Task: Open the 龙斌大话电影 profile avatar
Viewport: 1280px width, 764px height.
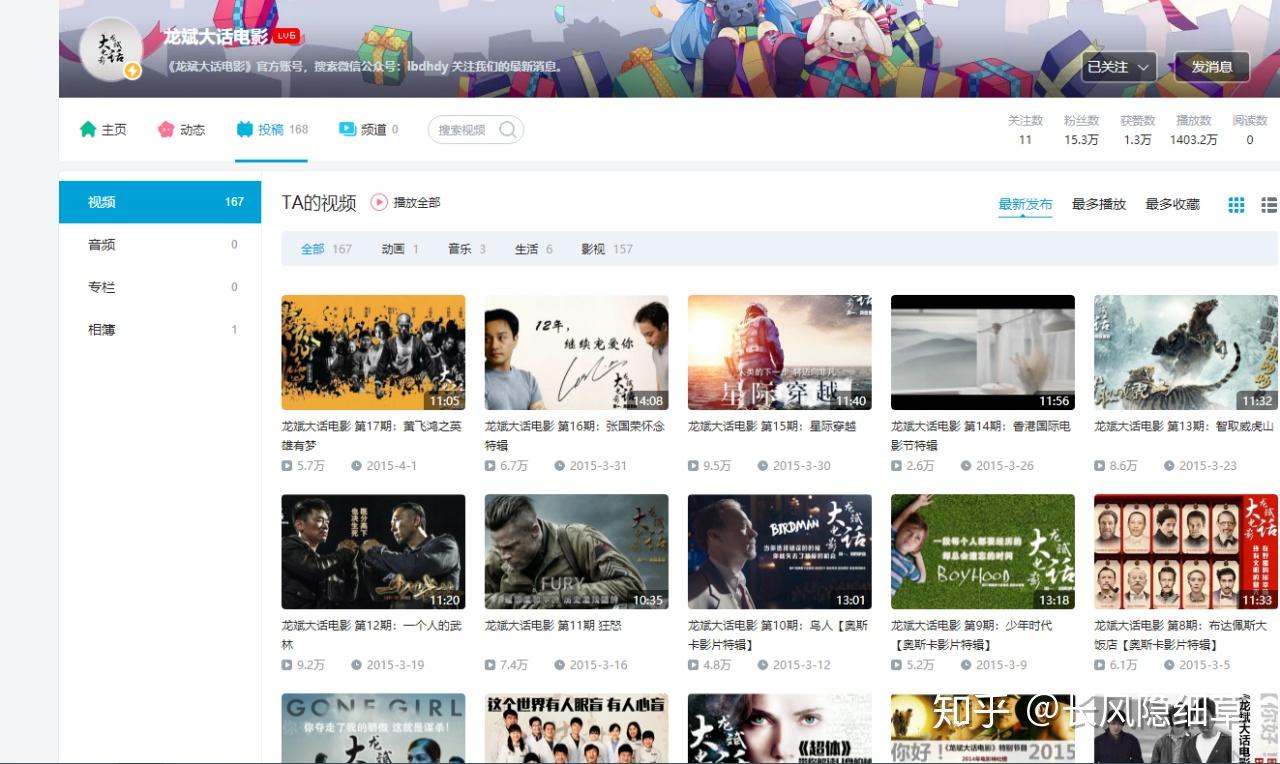Action: pos(110,48)
